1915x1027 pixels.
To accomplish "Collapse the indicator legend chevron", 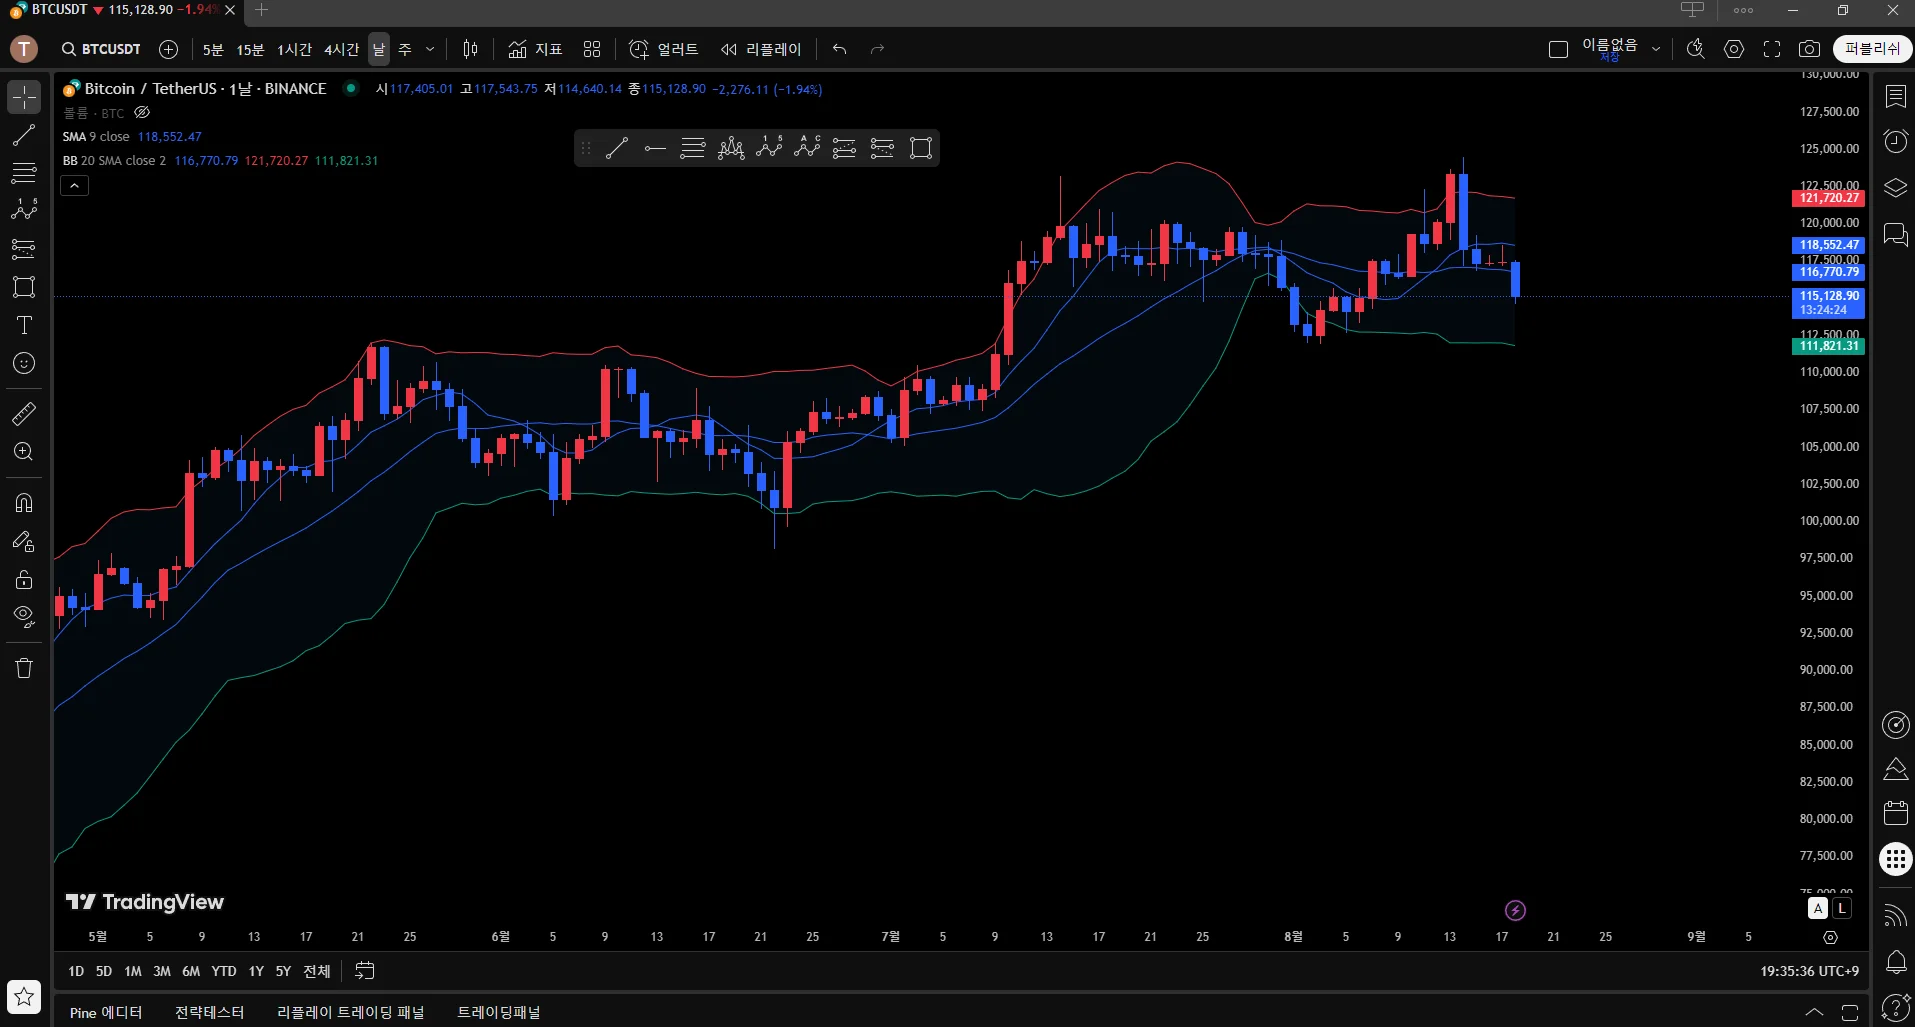I will pos(75,186).
